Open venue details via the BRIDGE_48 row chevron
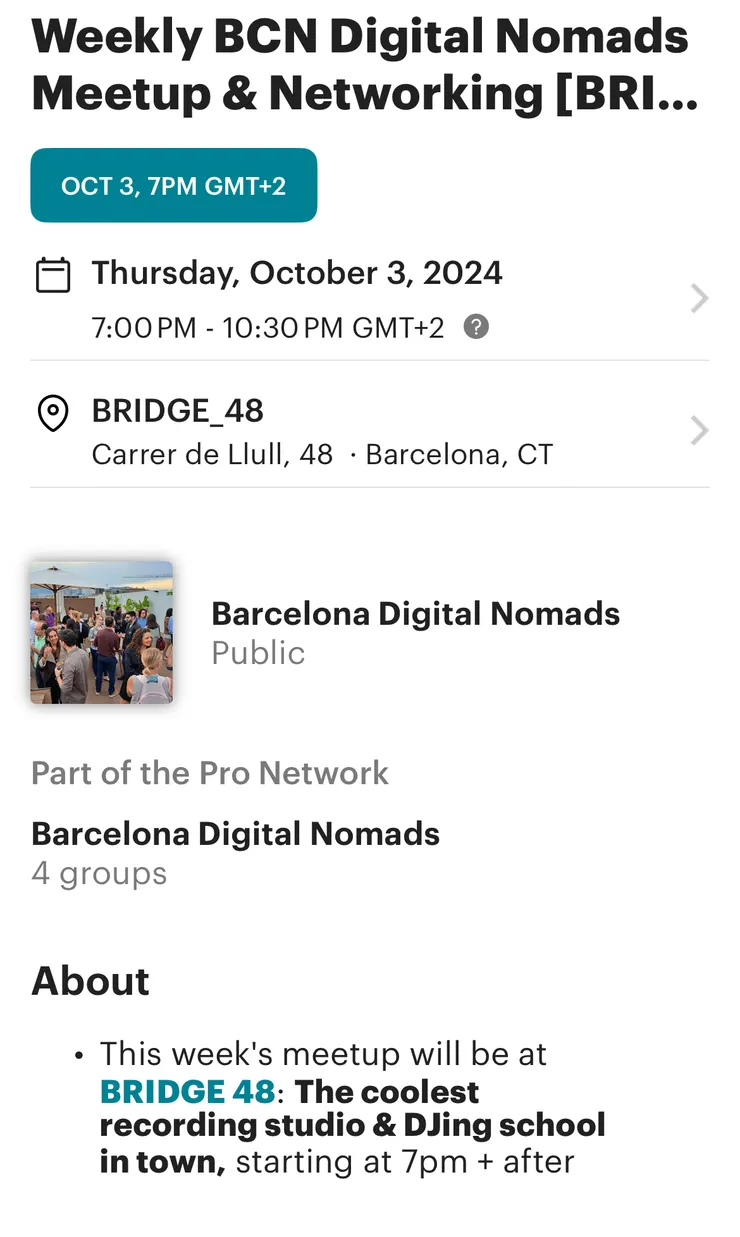740x1237 pixels. [699, 431]
